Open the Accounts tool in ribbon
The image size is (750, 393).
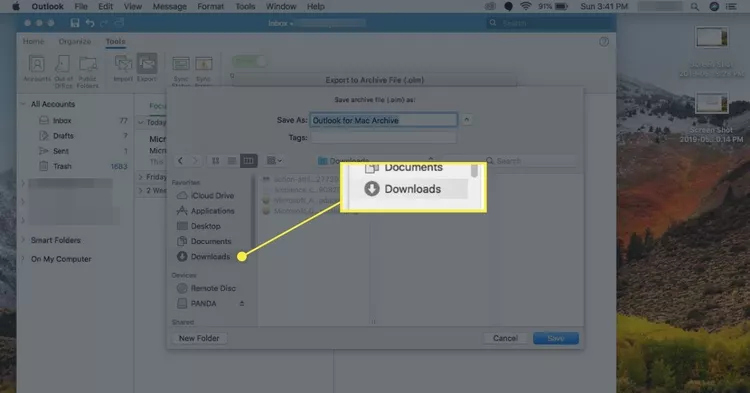click(37, 68)
